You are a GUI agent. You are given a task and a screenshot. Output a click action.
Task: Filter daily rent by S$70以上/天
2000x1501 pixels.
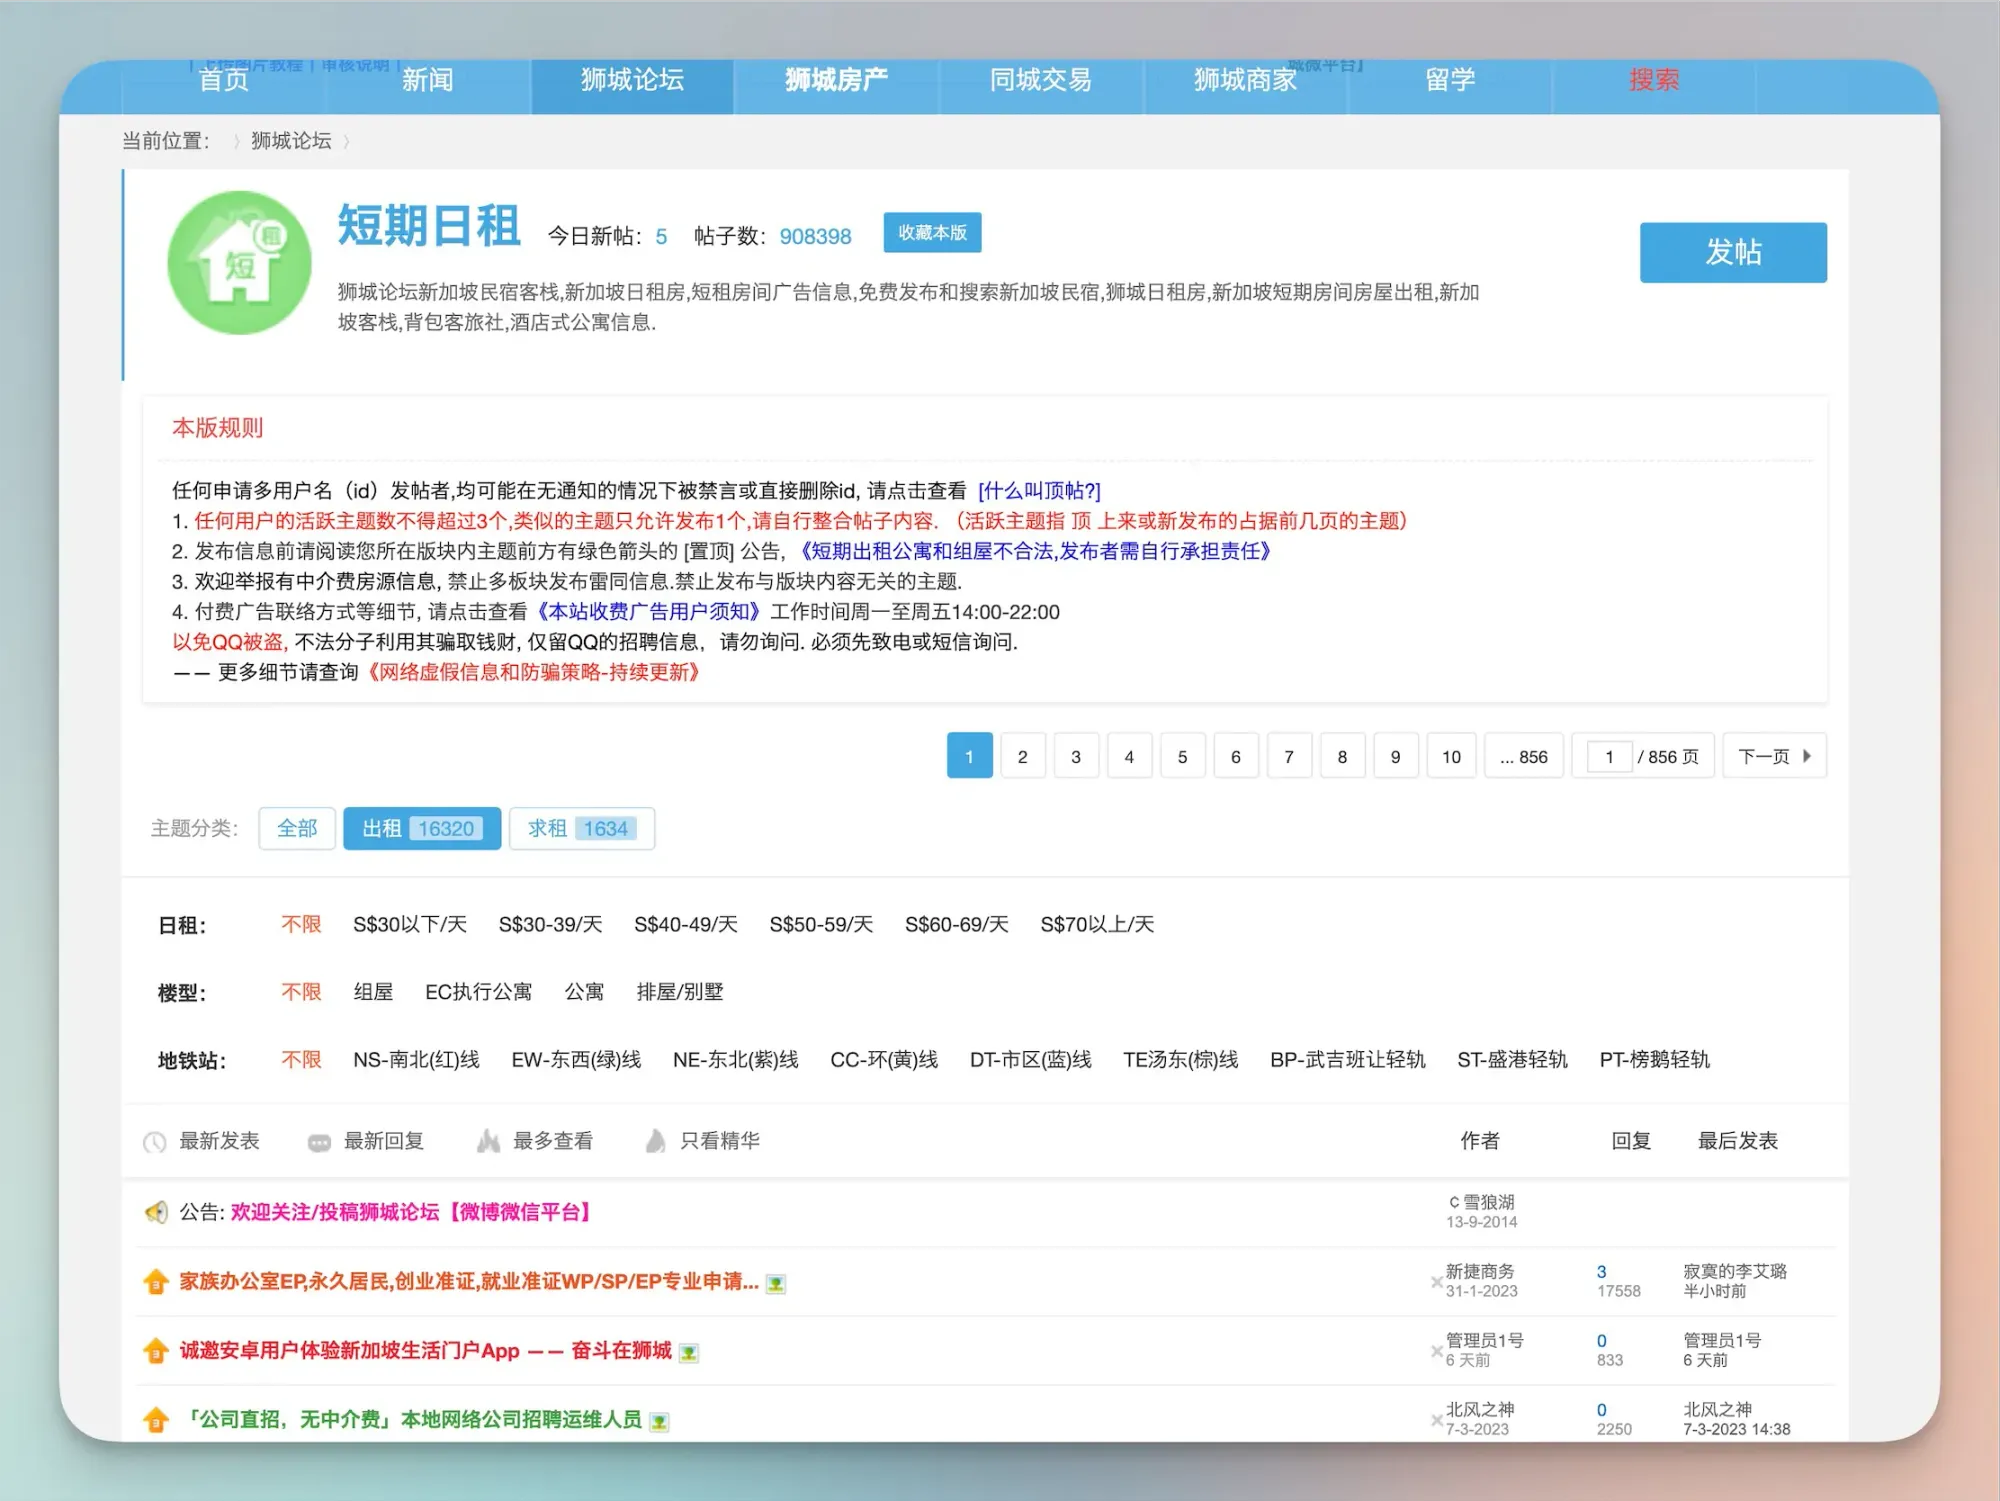(1097, 925)
